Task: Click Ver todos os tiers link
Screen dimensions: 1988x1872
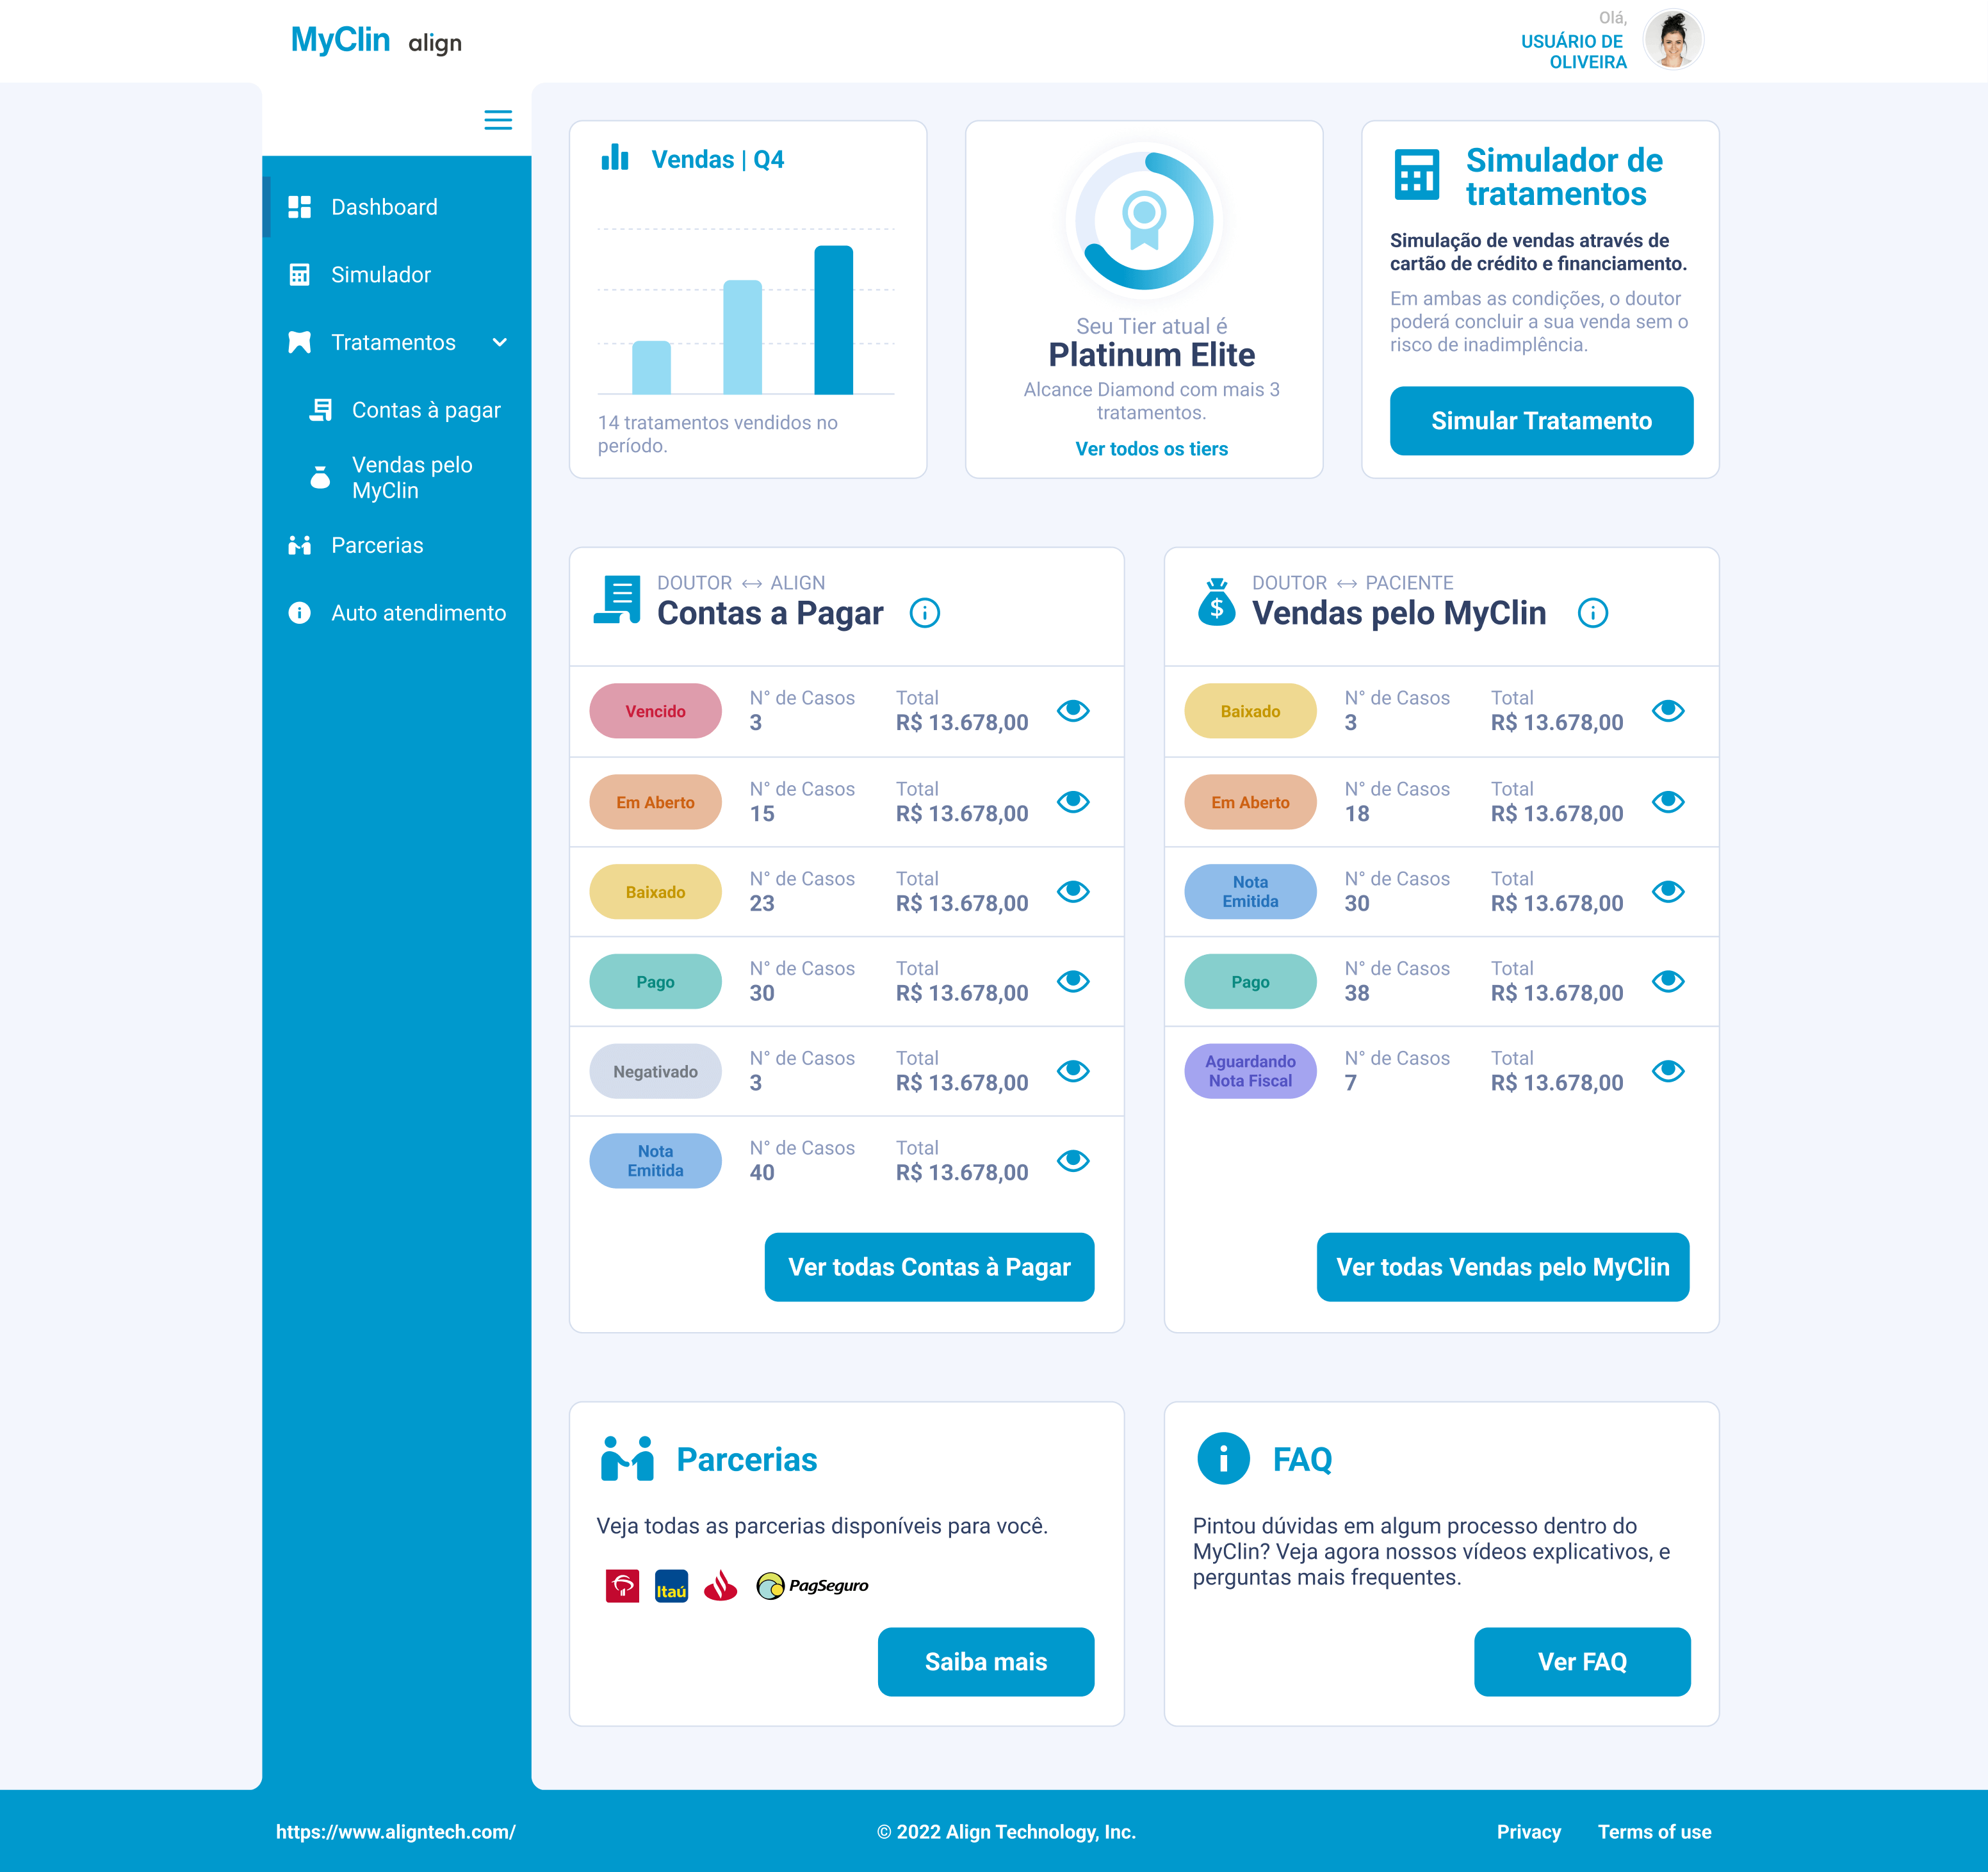Action: click(x=1151, y=449)
